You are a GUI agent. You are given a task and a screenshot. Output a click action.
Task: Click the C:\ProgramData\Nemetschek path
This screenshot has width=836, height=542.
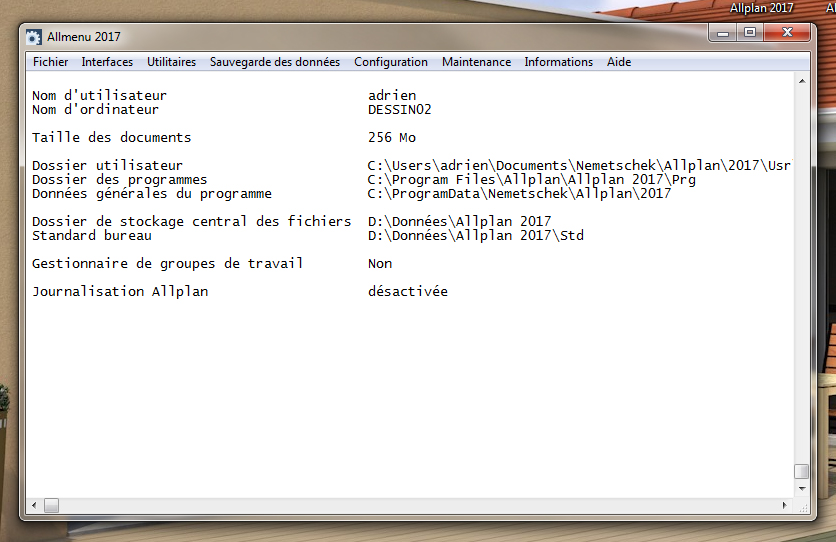pos(519,193)
